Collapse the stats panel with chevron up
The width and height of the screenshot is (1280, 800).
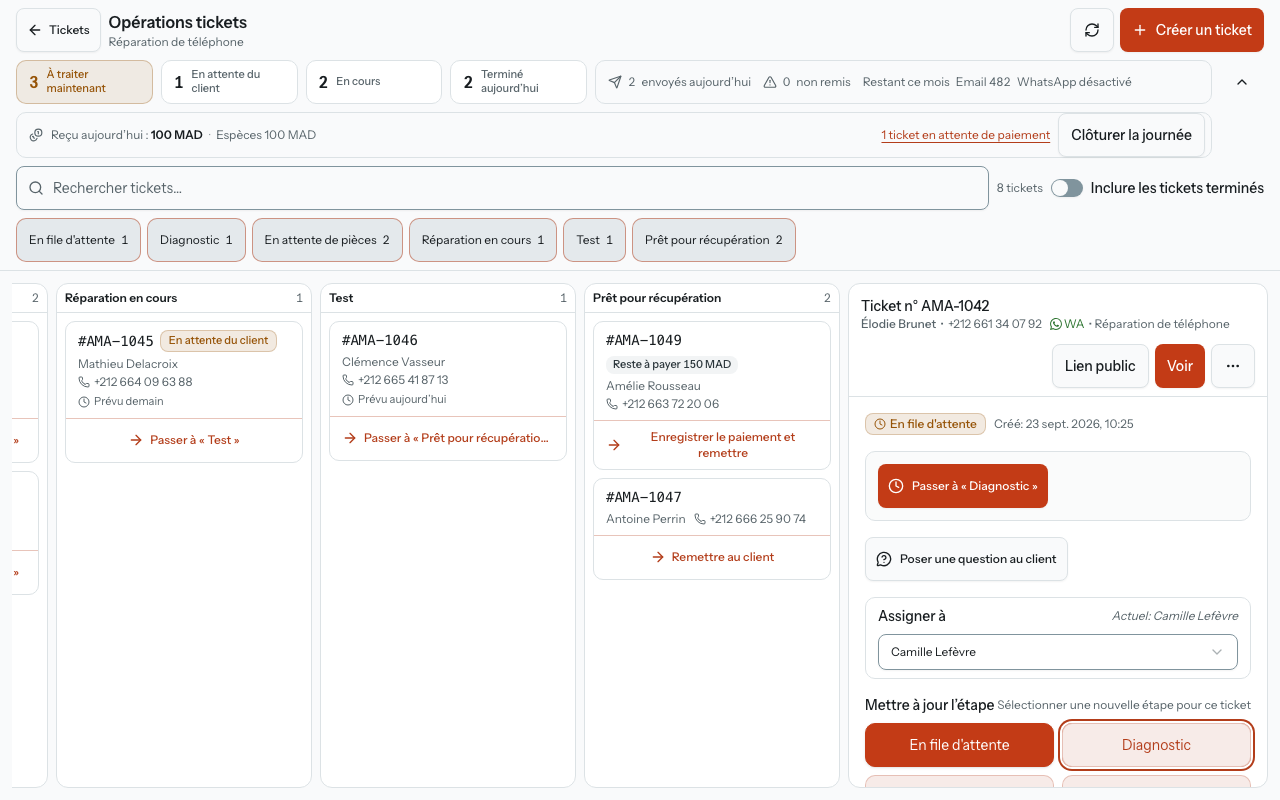point(1242,82)
